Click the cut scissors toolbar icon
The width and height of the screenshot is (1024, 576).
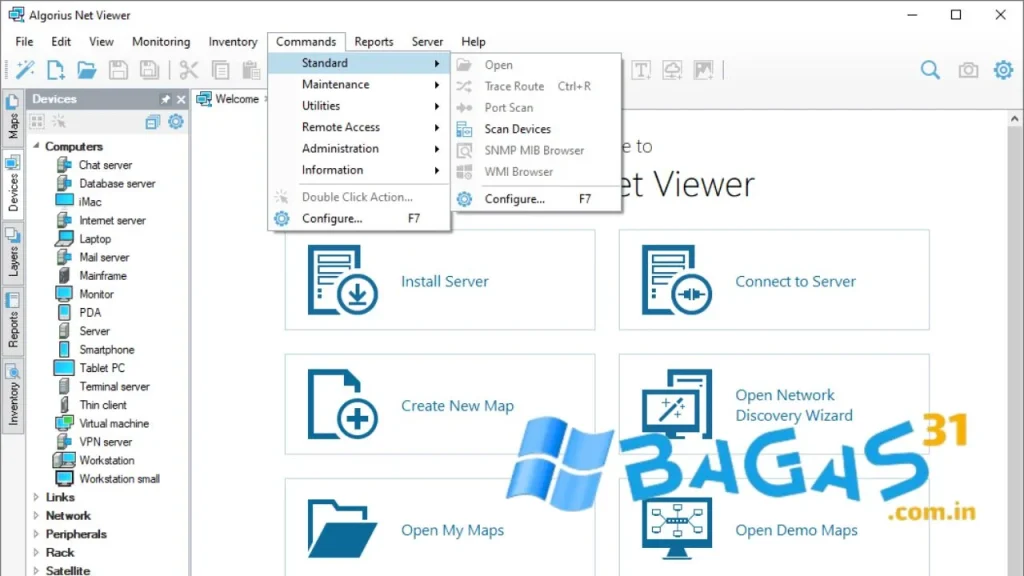coord(188,70)
